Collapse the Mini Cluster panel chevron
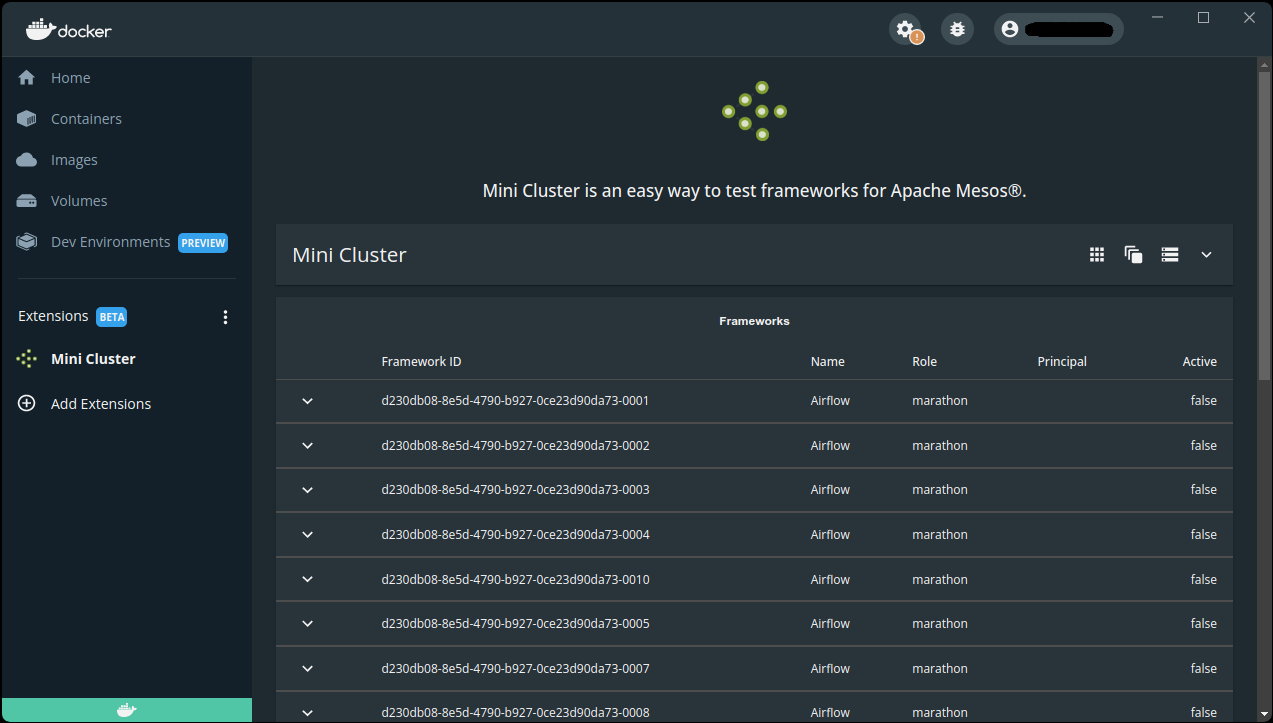The width and height of the screenshot is (1273, 723). click(1206, 255)
